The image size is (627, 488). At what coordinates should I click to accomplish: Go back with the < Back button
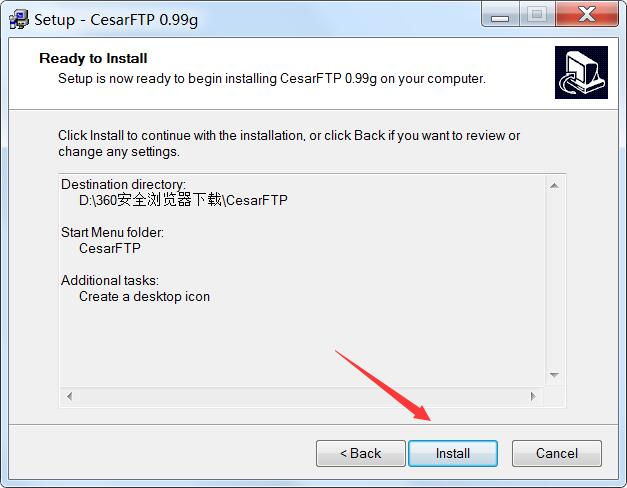[x=361, y=453]
